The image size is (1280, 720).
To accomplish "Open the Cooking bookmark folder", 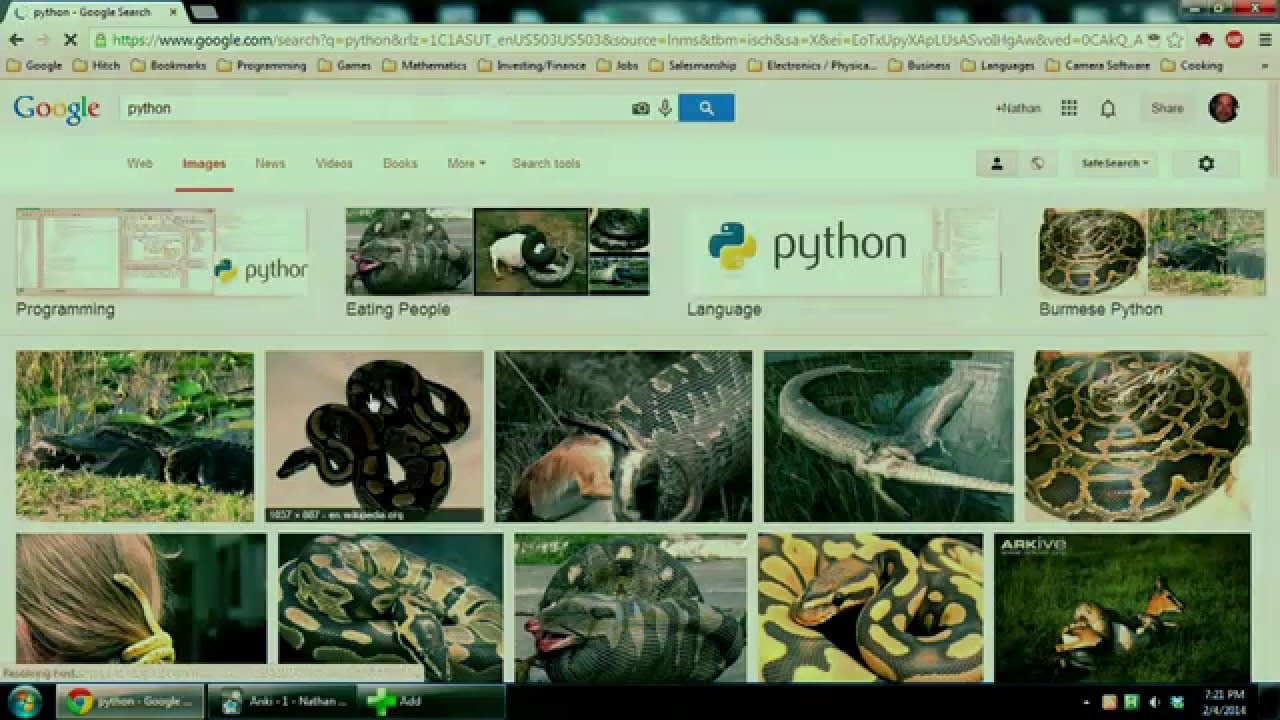I will pyautogui.click(x=1192, y=65).
